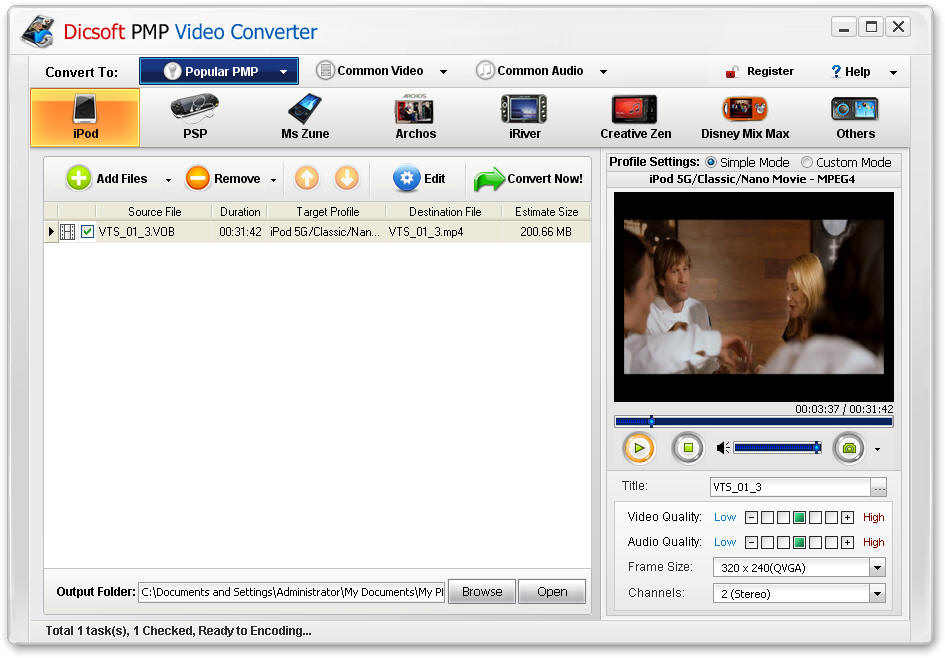Set Audio Quality to the second box
This screenshot has width=945, height=658.
(x=783, y=542)
